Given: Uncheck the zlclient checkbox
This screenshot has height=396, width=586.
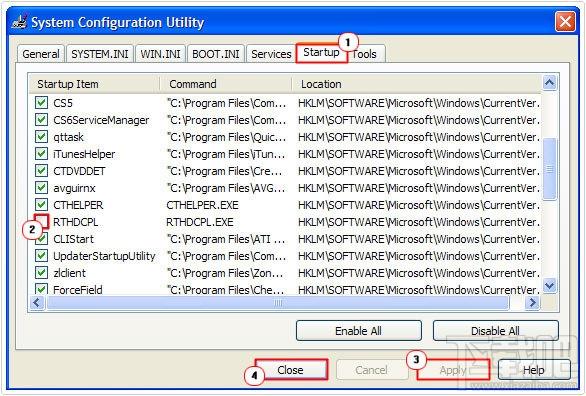Looking at the screenshot, I should [x=41, y=273].
